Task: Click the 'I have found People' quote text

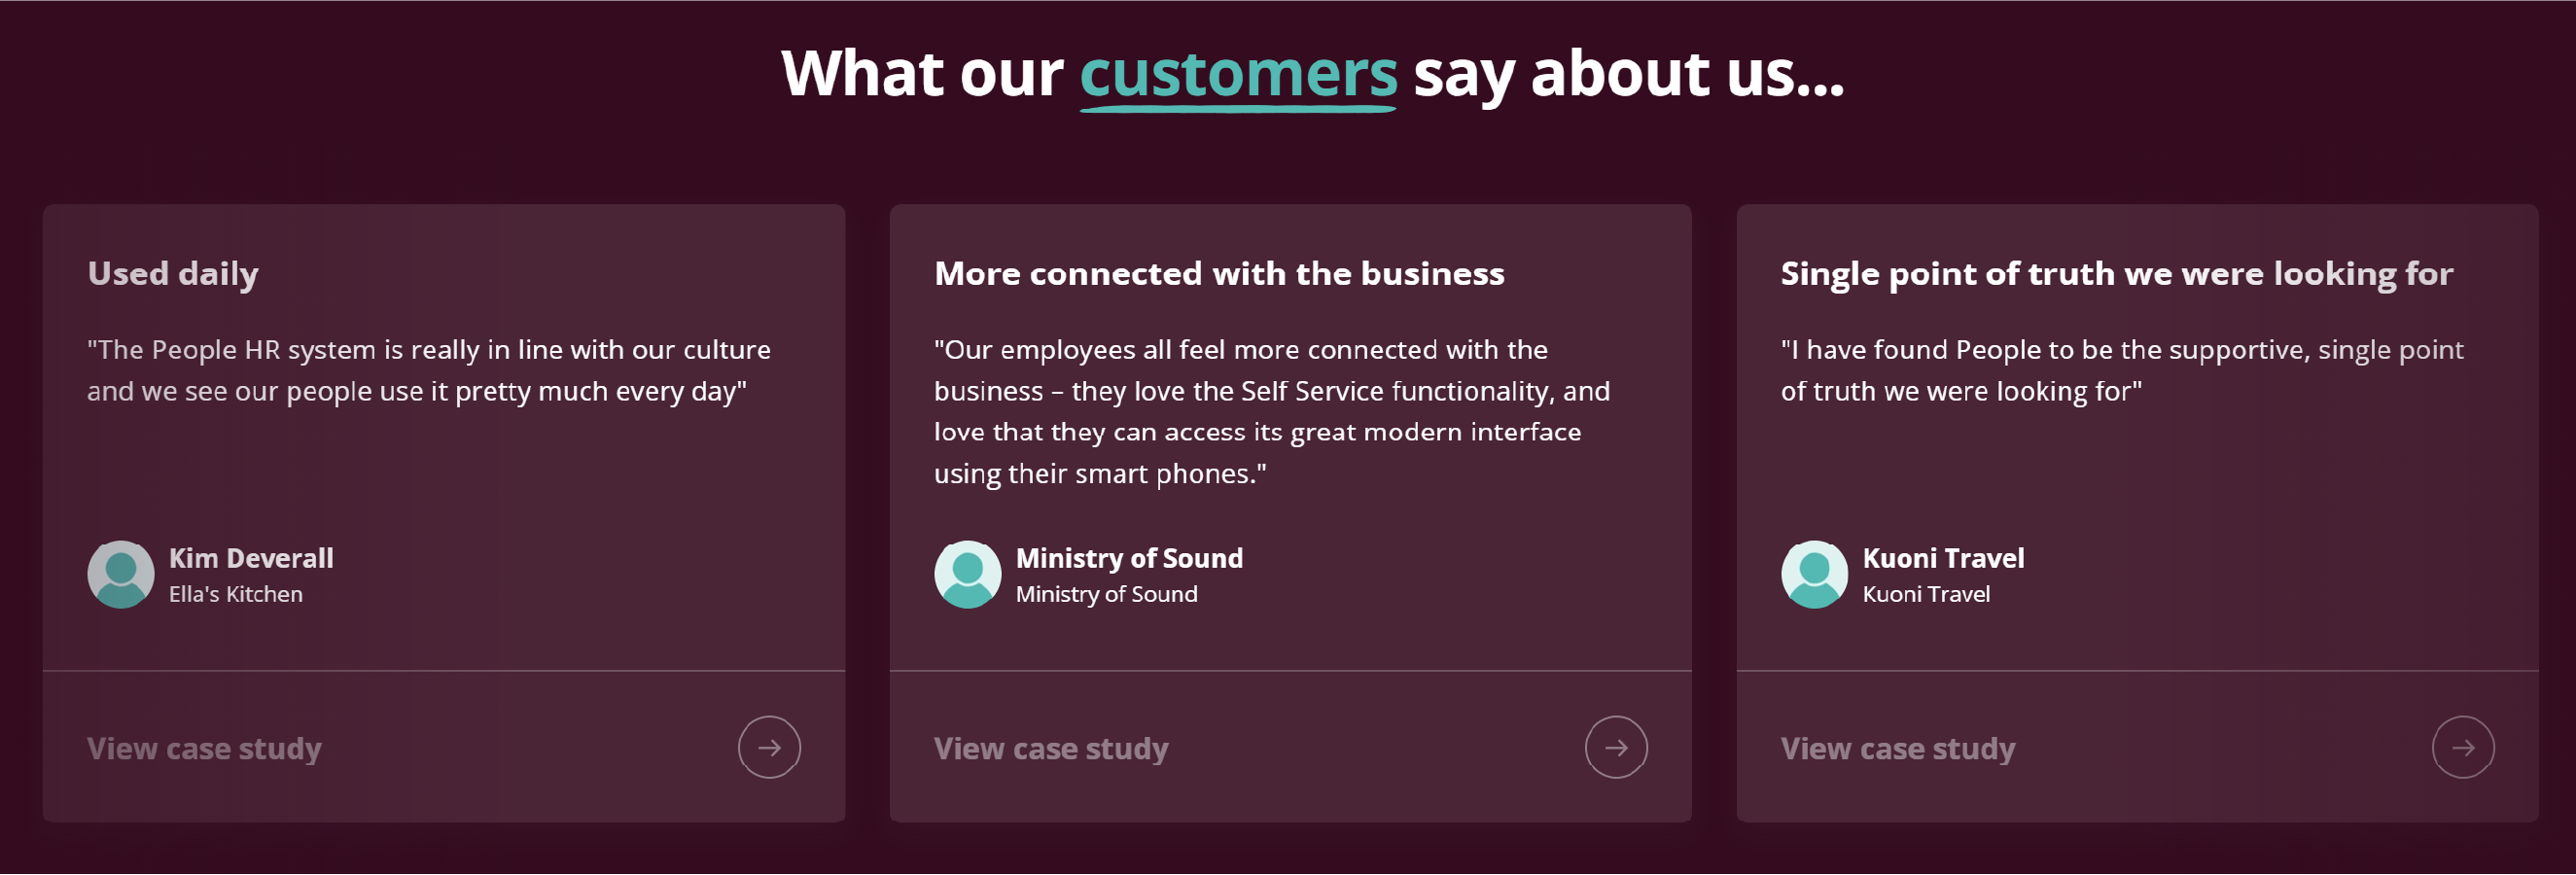Action: (x=2122, y=371)
